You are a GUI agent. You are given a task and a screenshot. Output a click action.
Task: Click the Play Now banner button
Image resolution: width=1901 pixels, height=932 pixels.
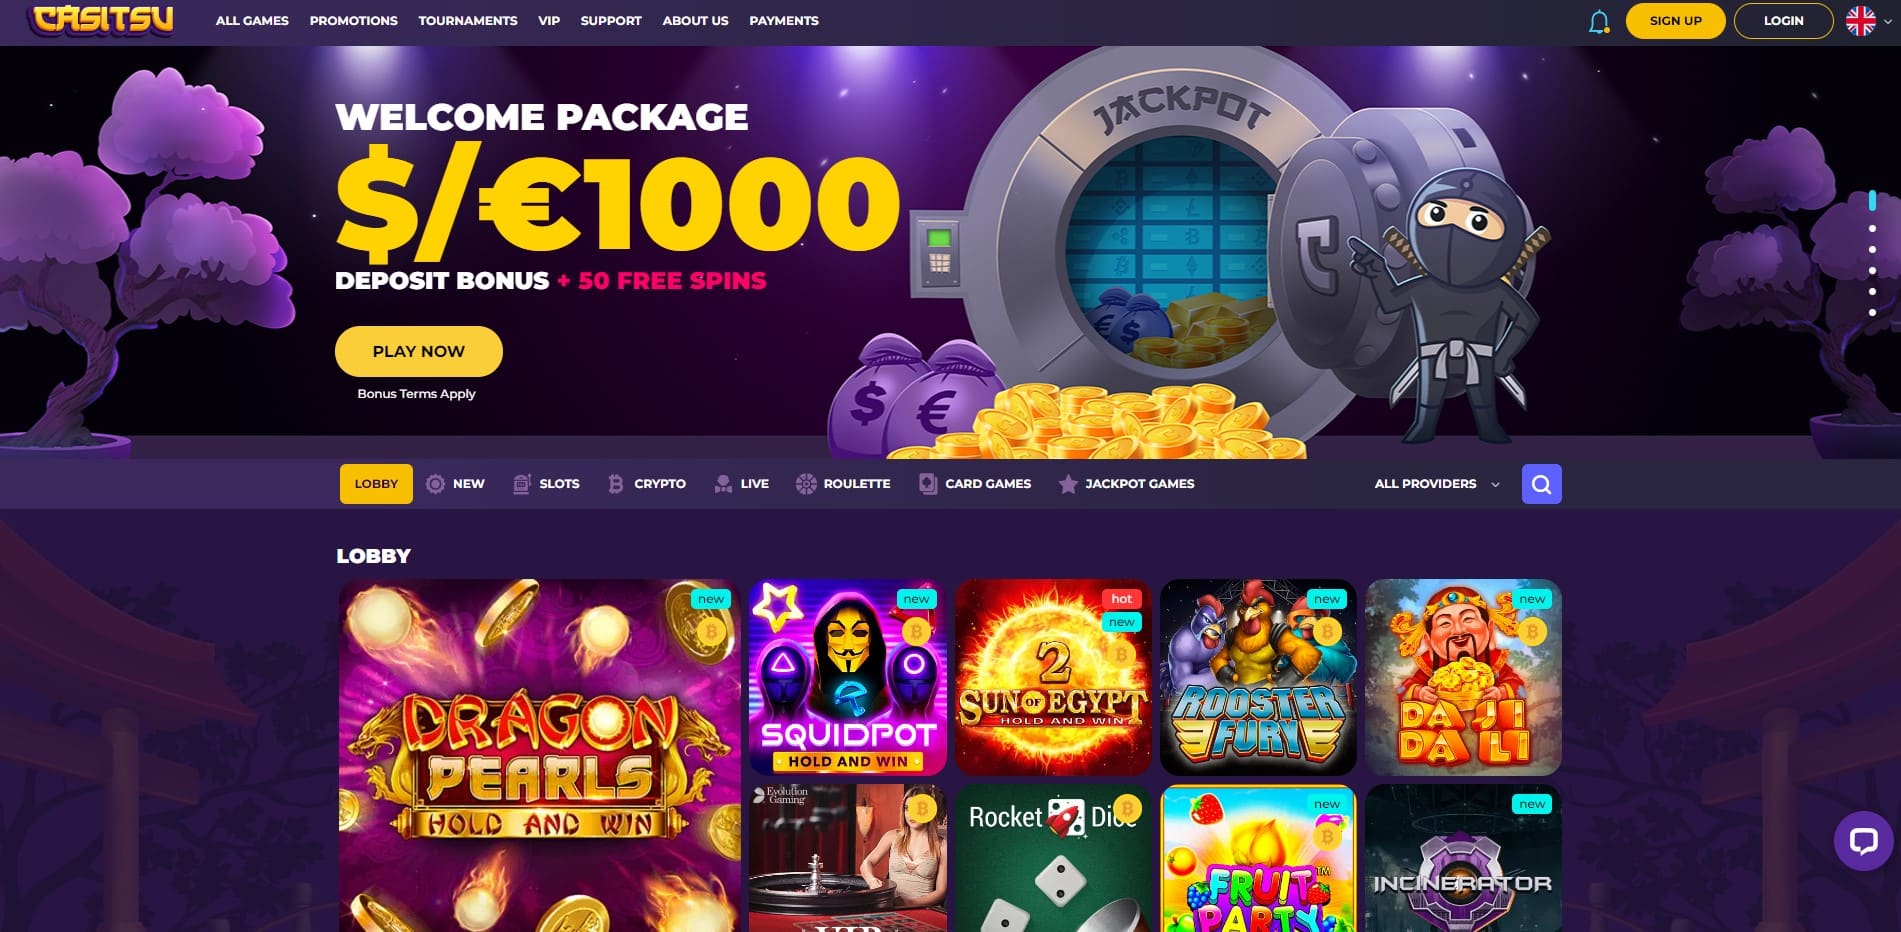(x=418, y=352)
